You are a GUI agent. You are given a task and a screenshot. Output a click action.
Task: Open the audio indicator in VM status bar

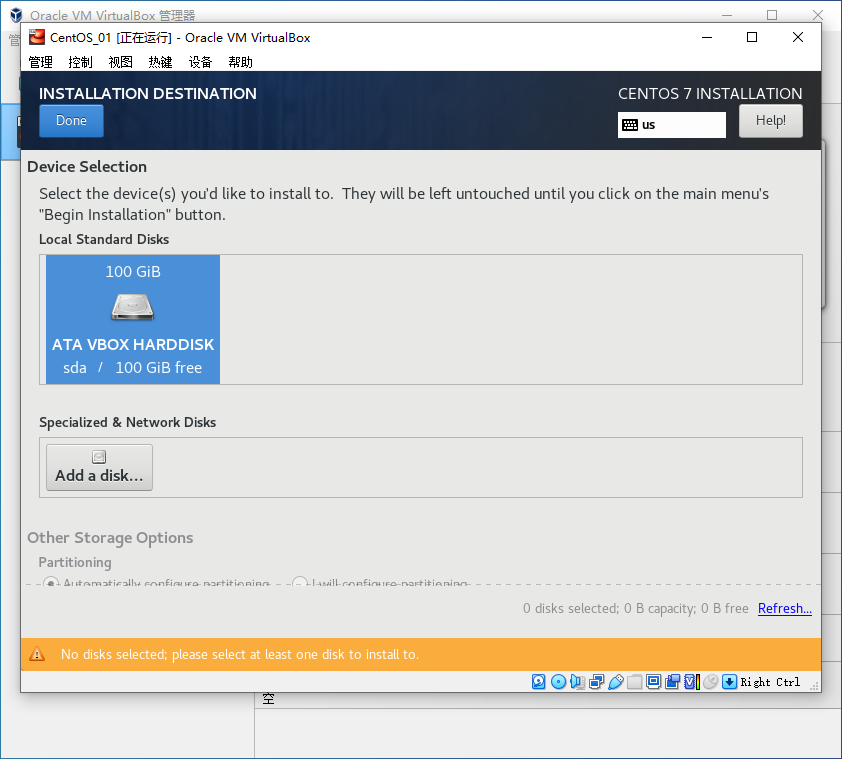577,682
